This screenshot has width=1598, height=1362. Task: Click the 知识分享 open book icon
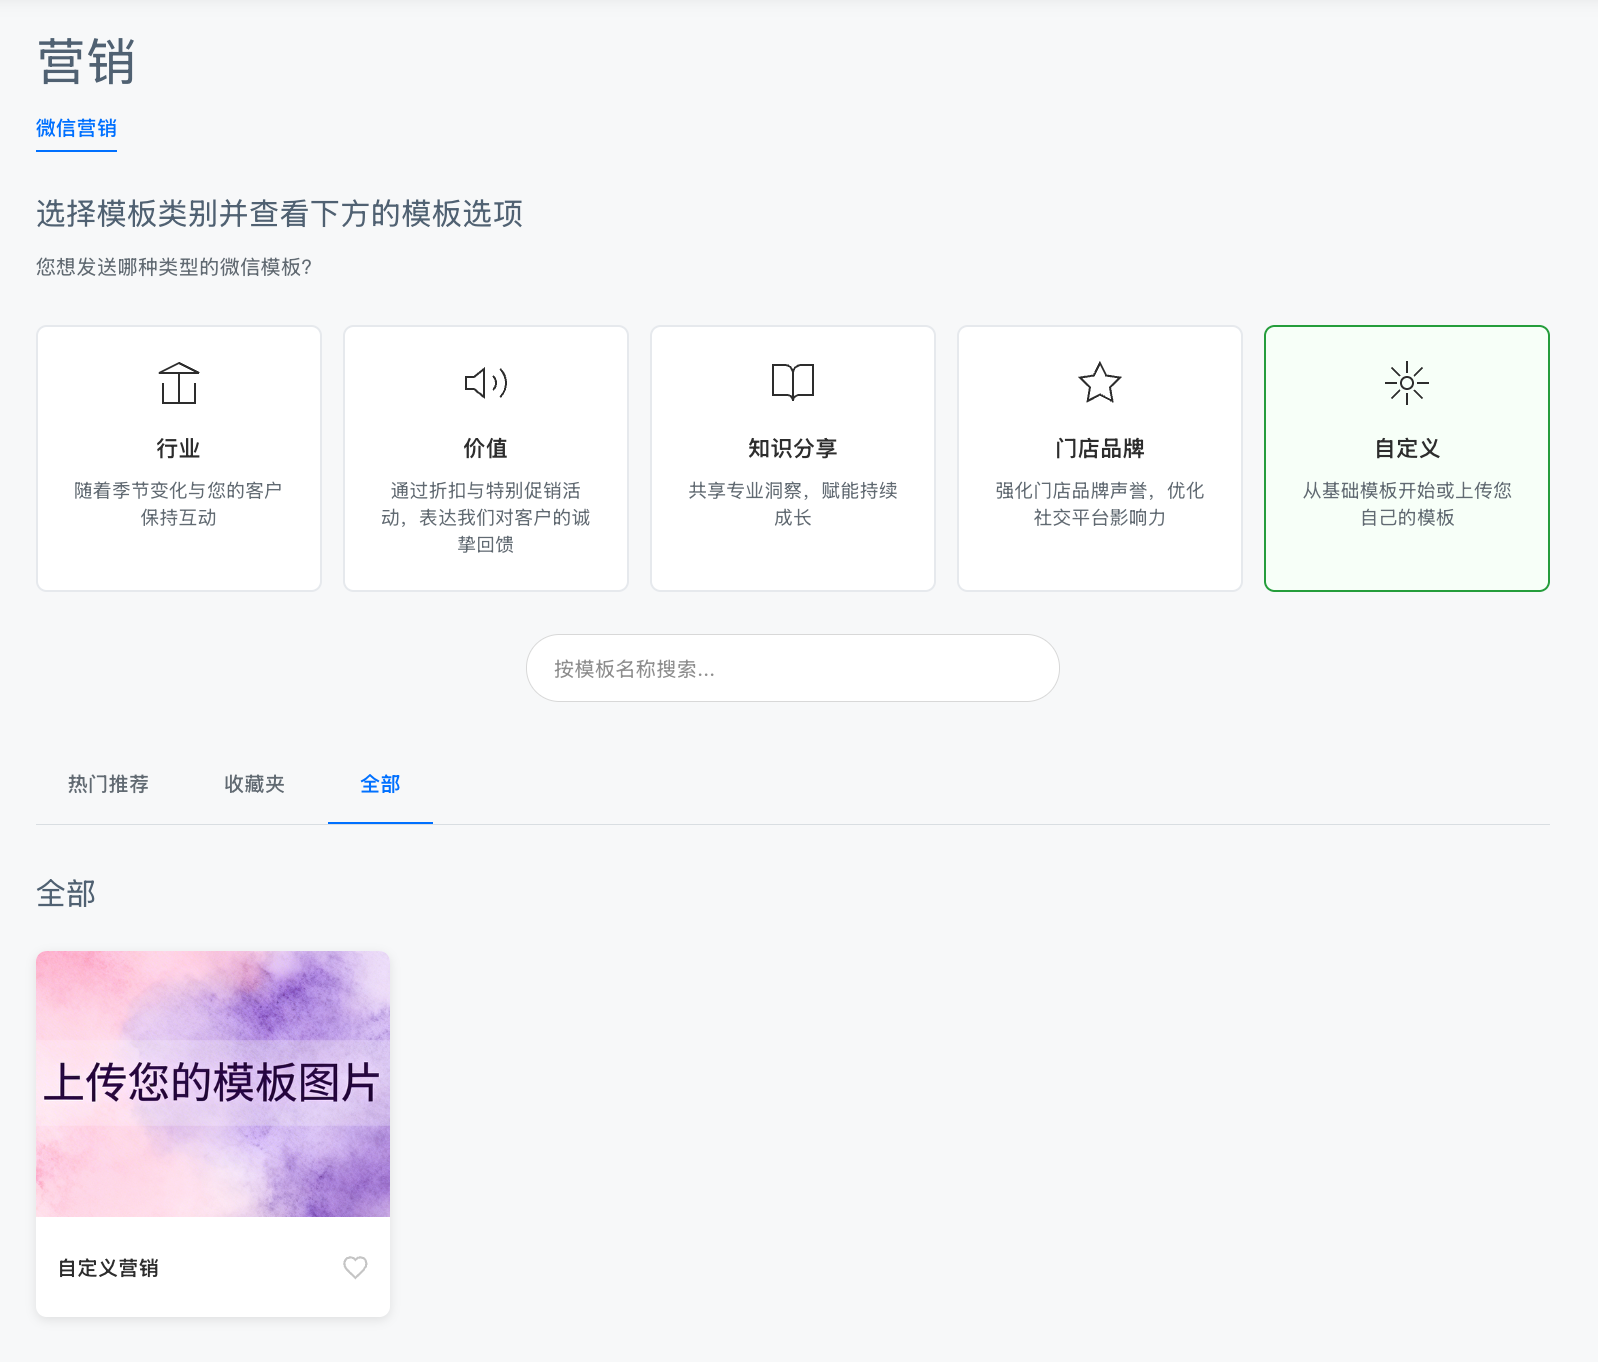pos(793,382)
